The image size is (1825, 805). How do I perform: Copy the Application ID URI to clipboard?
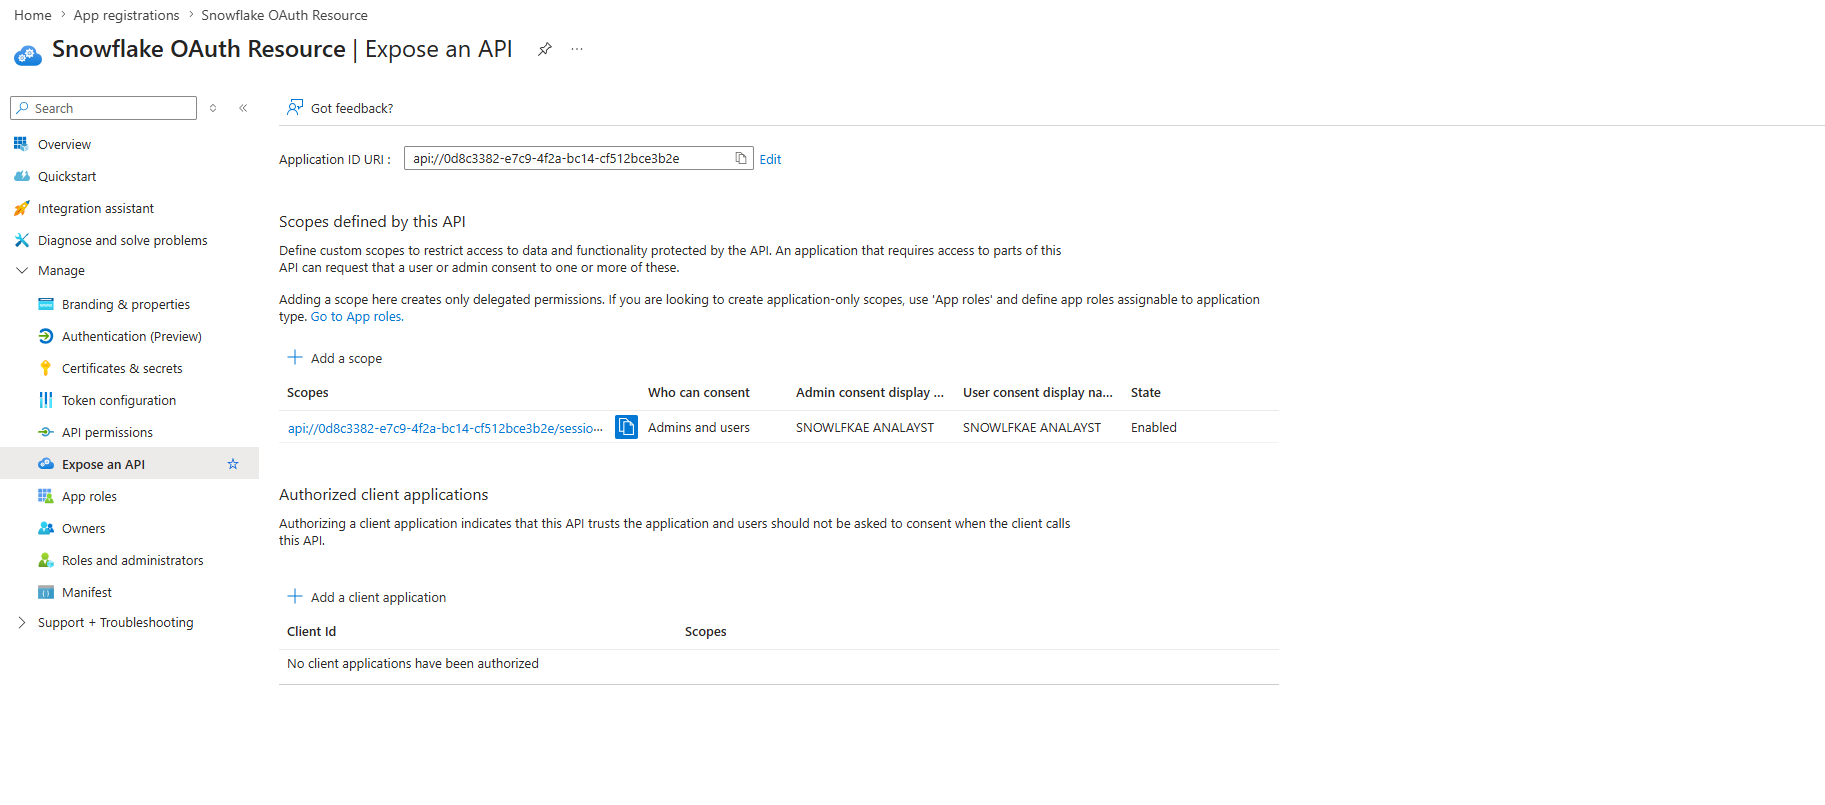[741, 158]
